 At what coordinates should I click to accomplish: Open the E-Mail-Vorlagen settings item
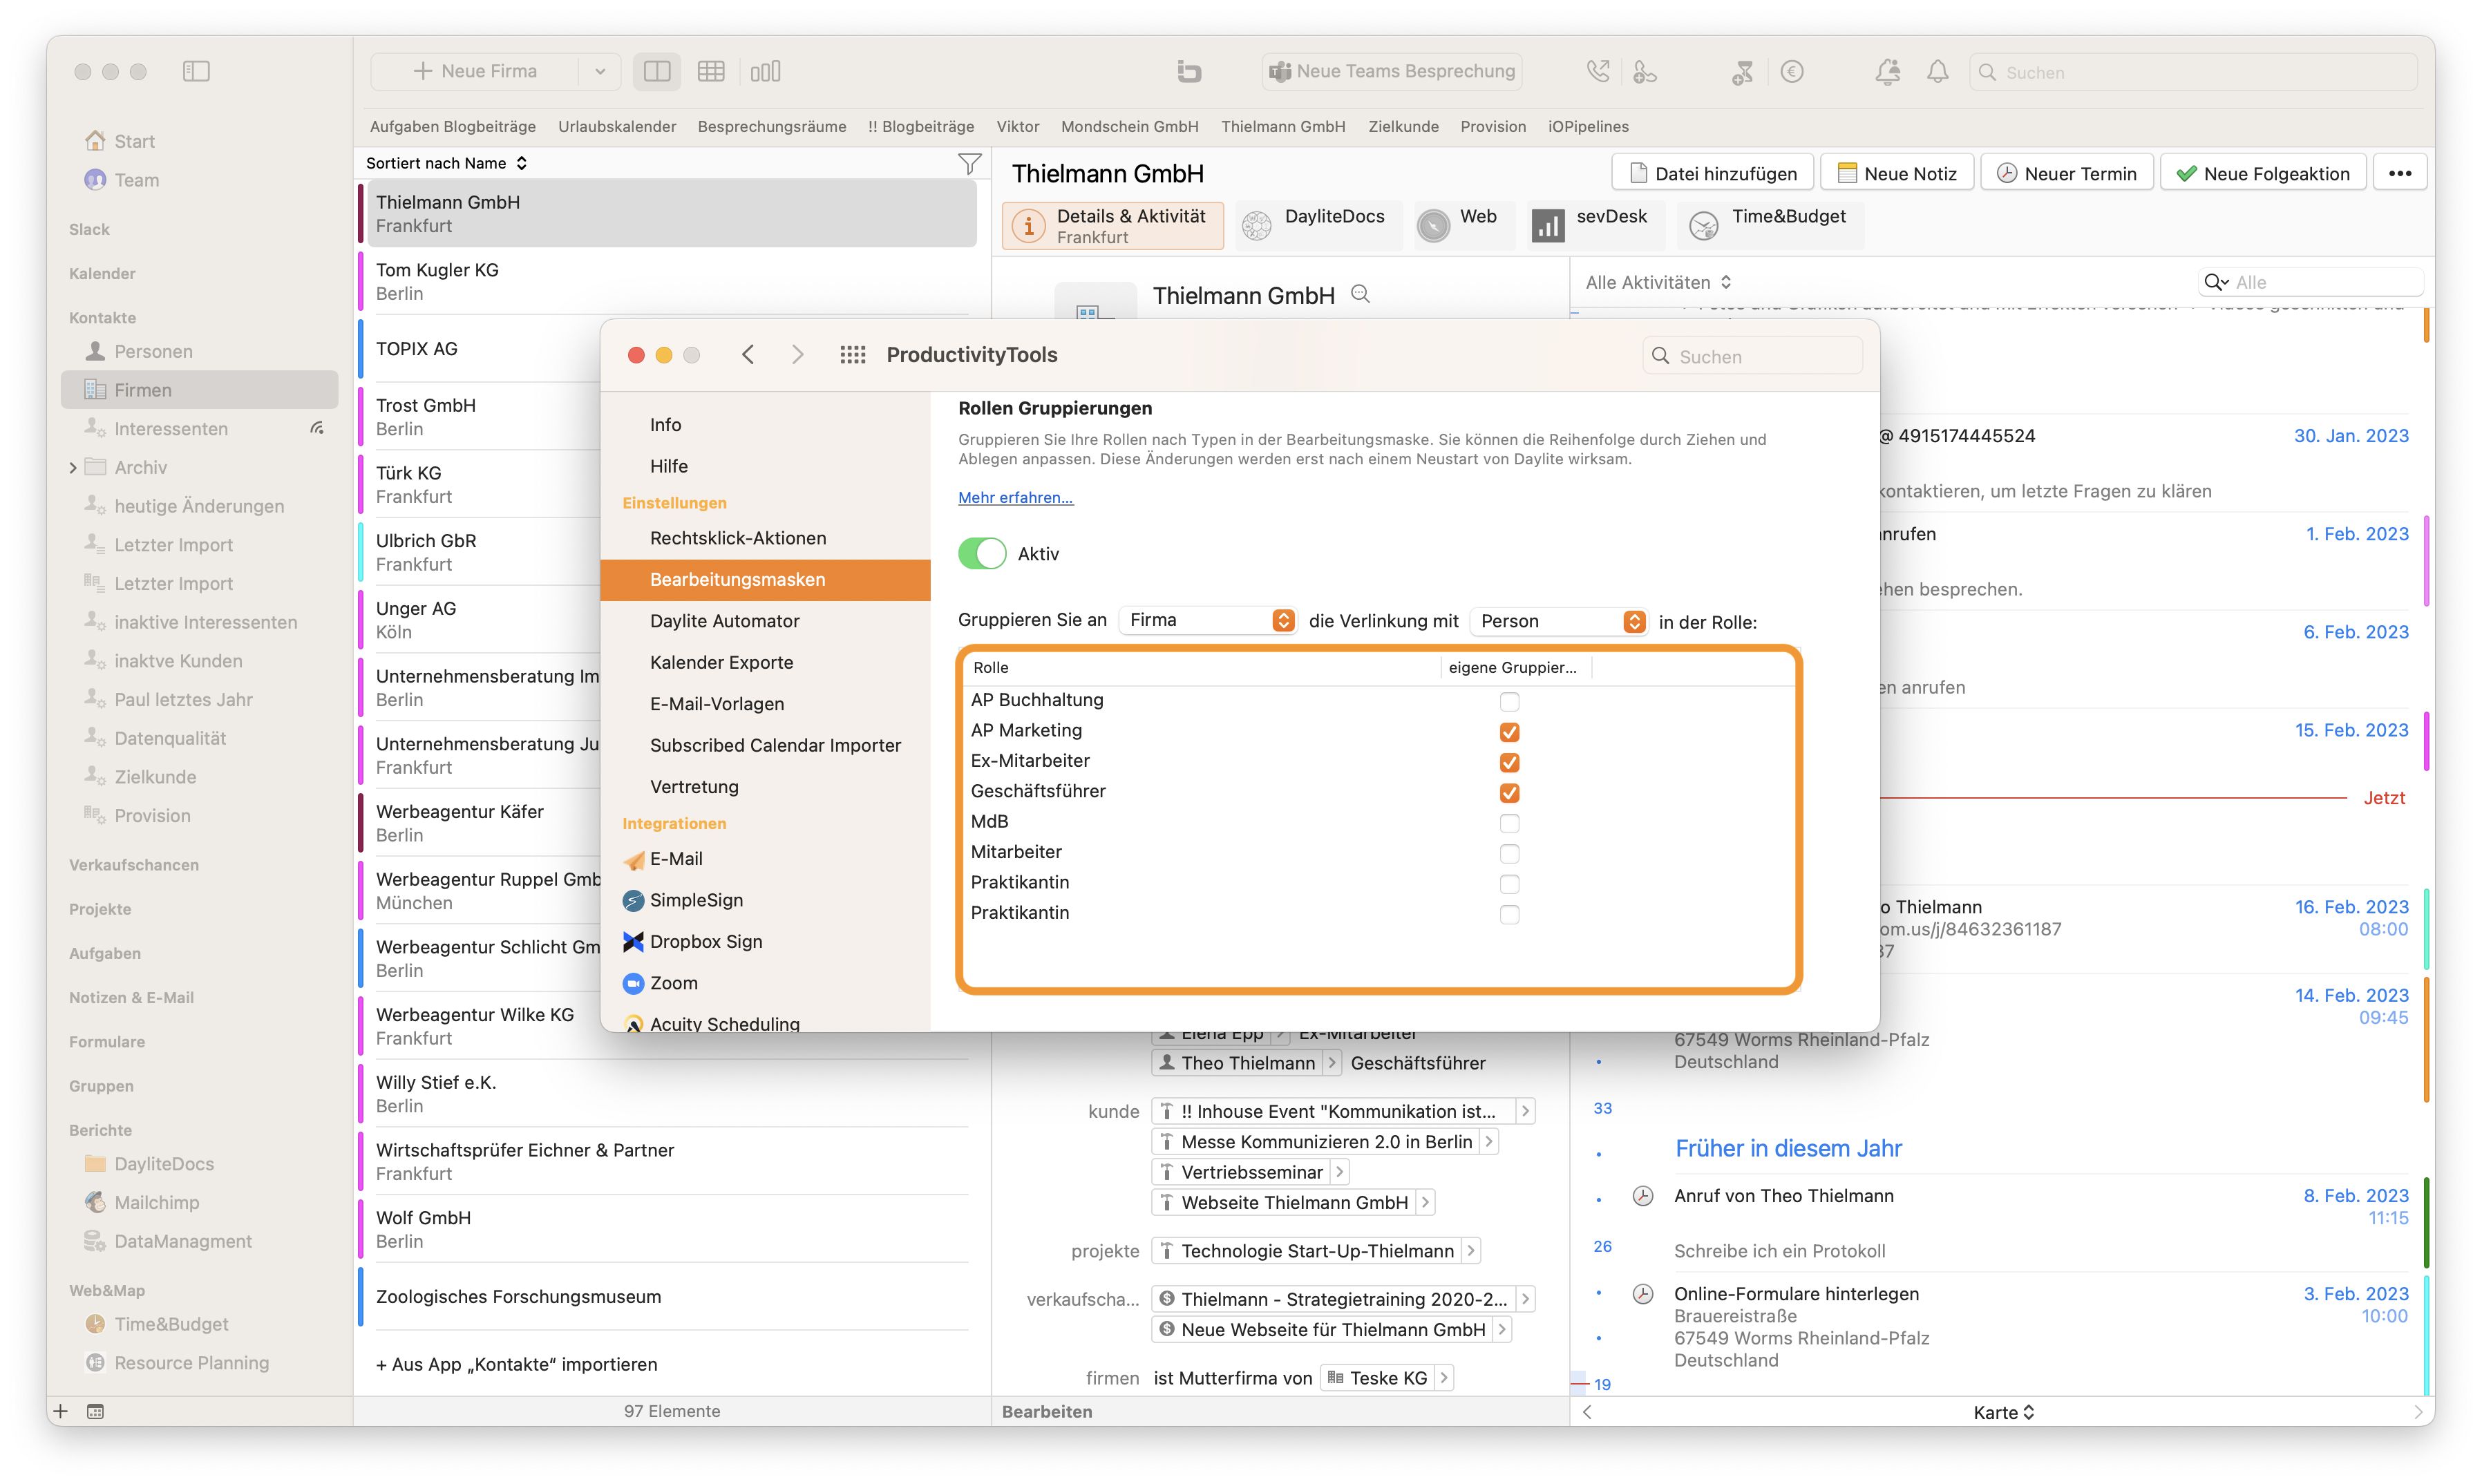716,704
